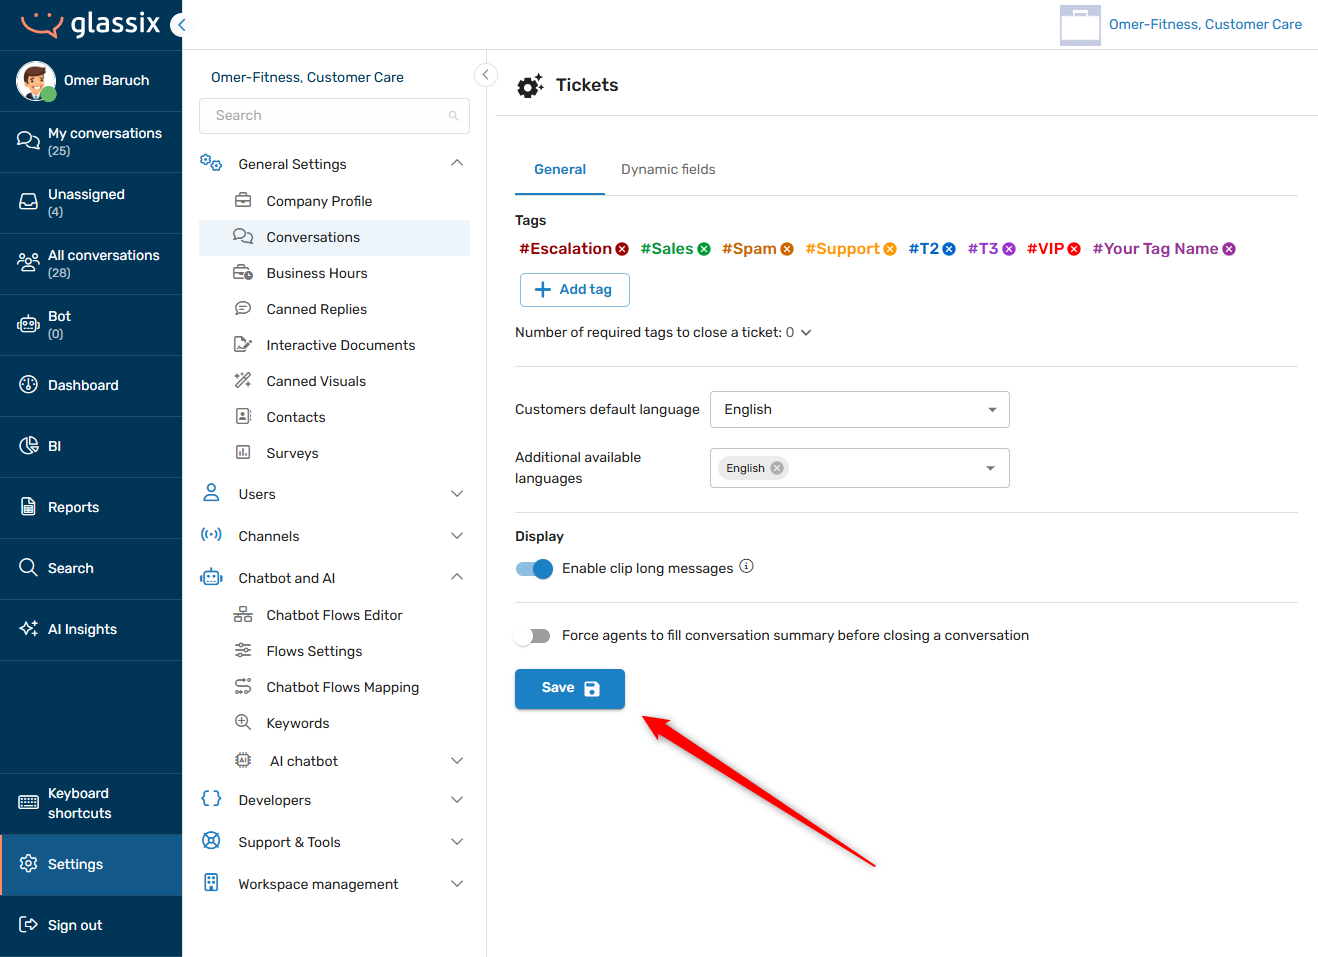This screenshot has width=1318, height=957.
Task: Click Omer Baruch profile avatar
Action: click(36, 80)
